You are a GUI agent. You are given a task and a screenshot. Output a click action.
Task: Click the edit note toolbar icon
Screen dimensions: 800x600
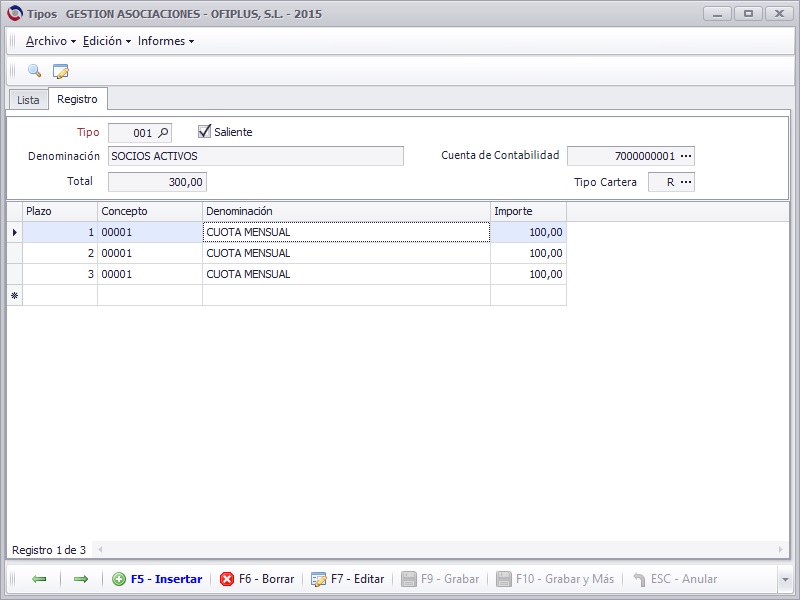61,71
